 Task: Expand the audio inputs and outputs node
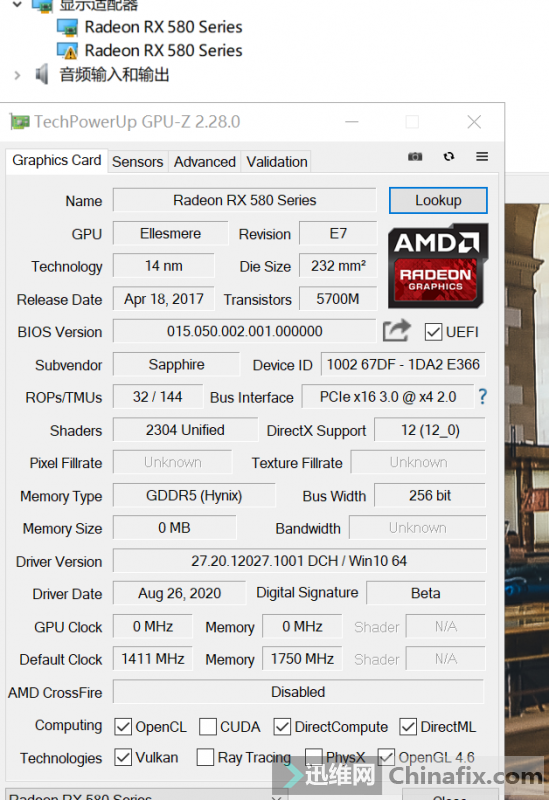17,76
